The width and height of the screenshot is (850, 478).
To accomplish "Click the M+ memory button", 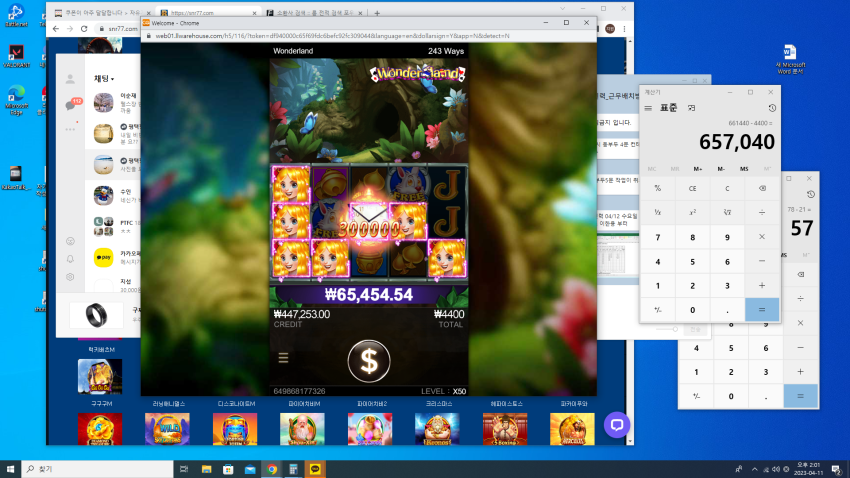I will pos(698,169).
